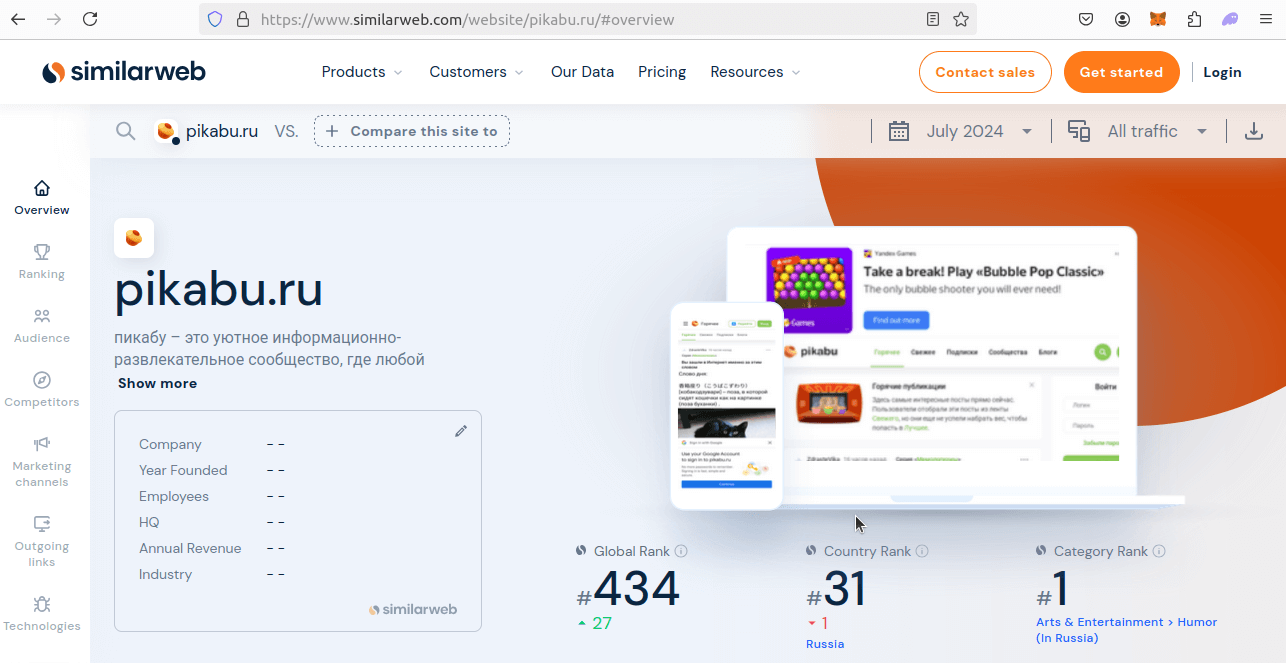This screenshot has width=1286, height=663.
Task: Click the Global Rank #434 value
Action: 628,590
